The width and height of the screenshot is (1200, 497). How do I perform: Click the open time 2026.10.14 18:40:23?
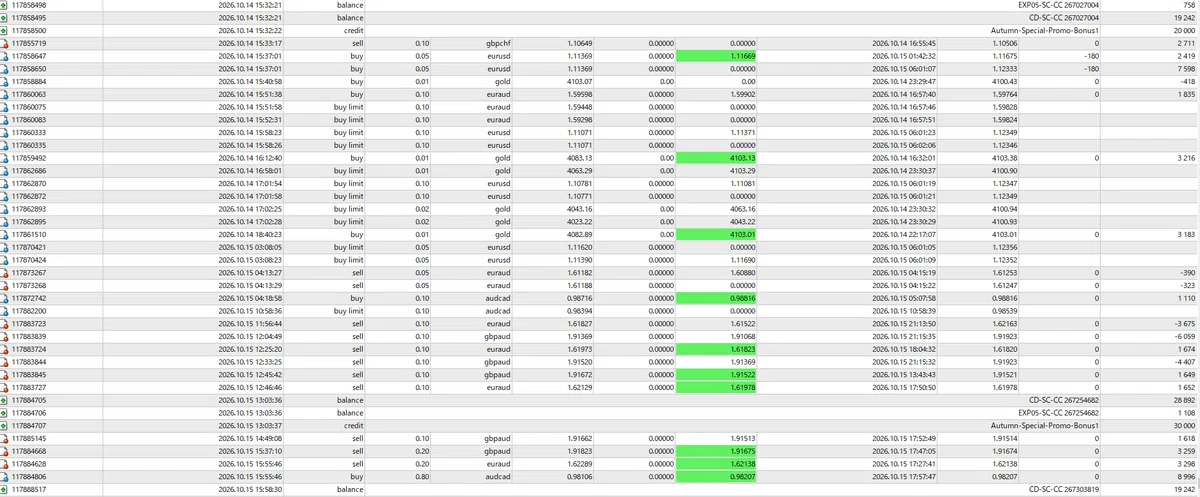[x=250, y=235]
